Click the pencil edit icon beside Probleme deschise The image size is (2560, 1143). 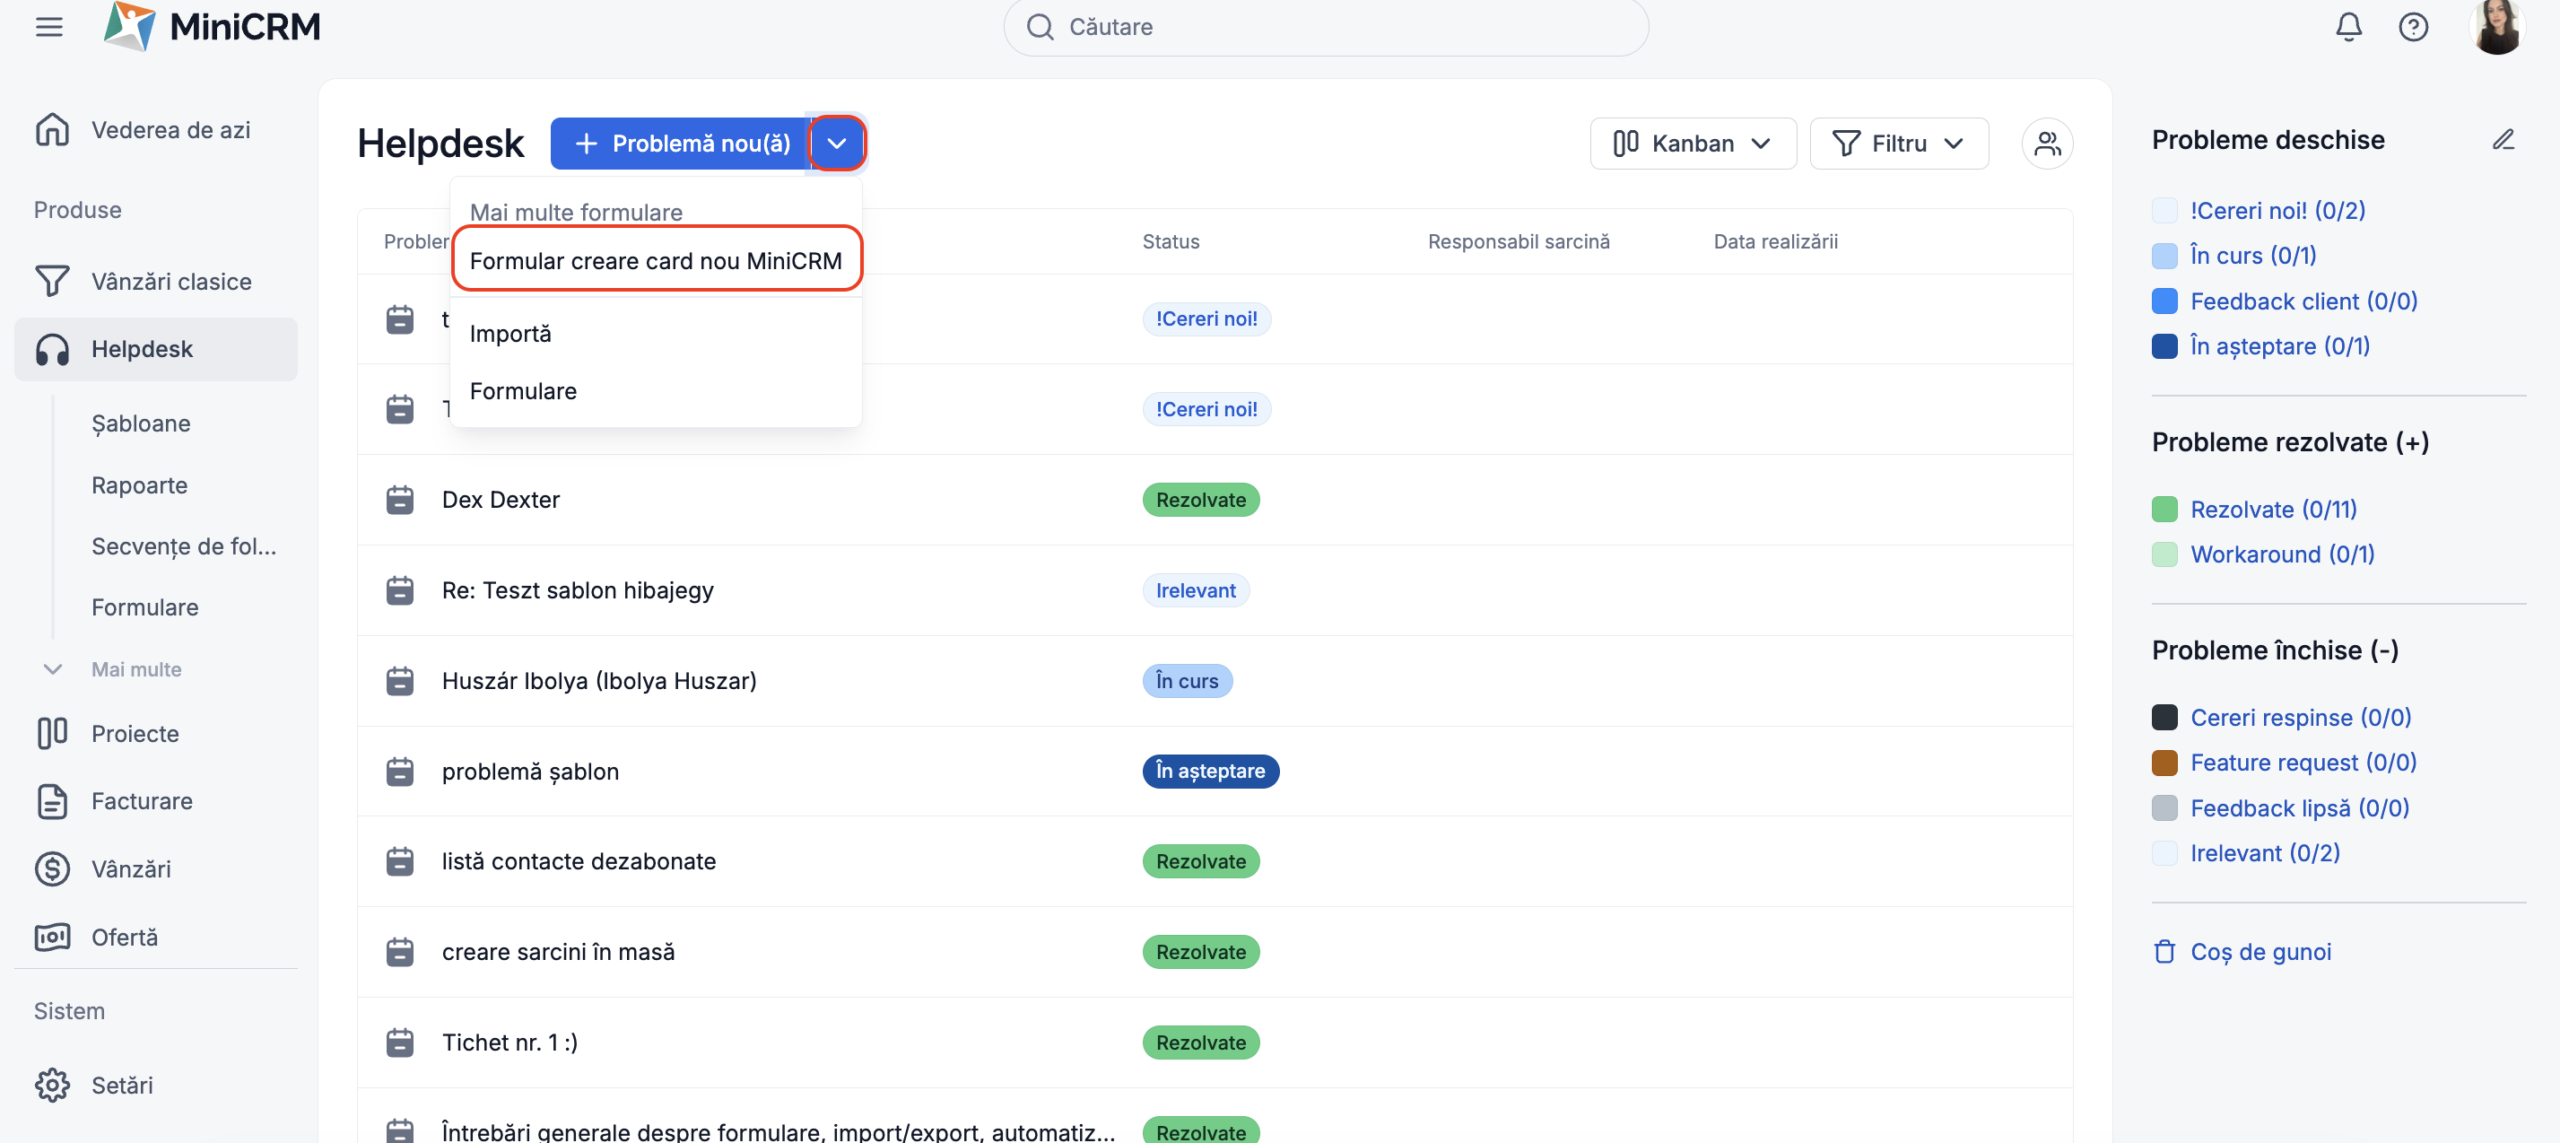click(x=2503, y=140)
